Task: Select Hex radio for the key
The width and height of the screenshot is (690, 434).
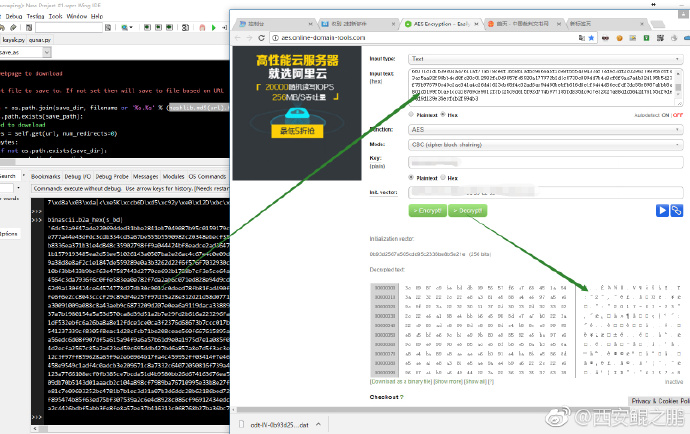Action: (443, 177)
